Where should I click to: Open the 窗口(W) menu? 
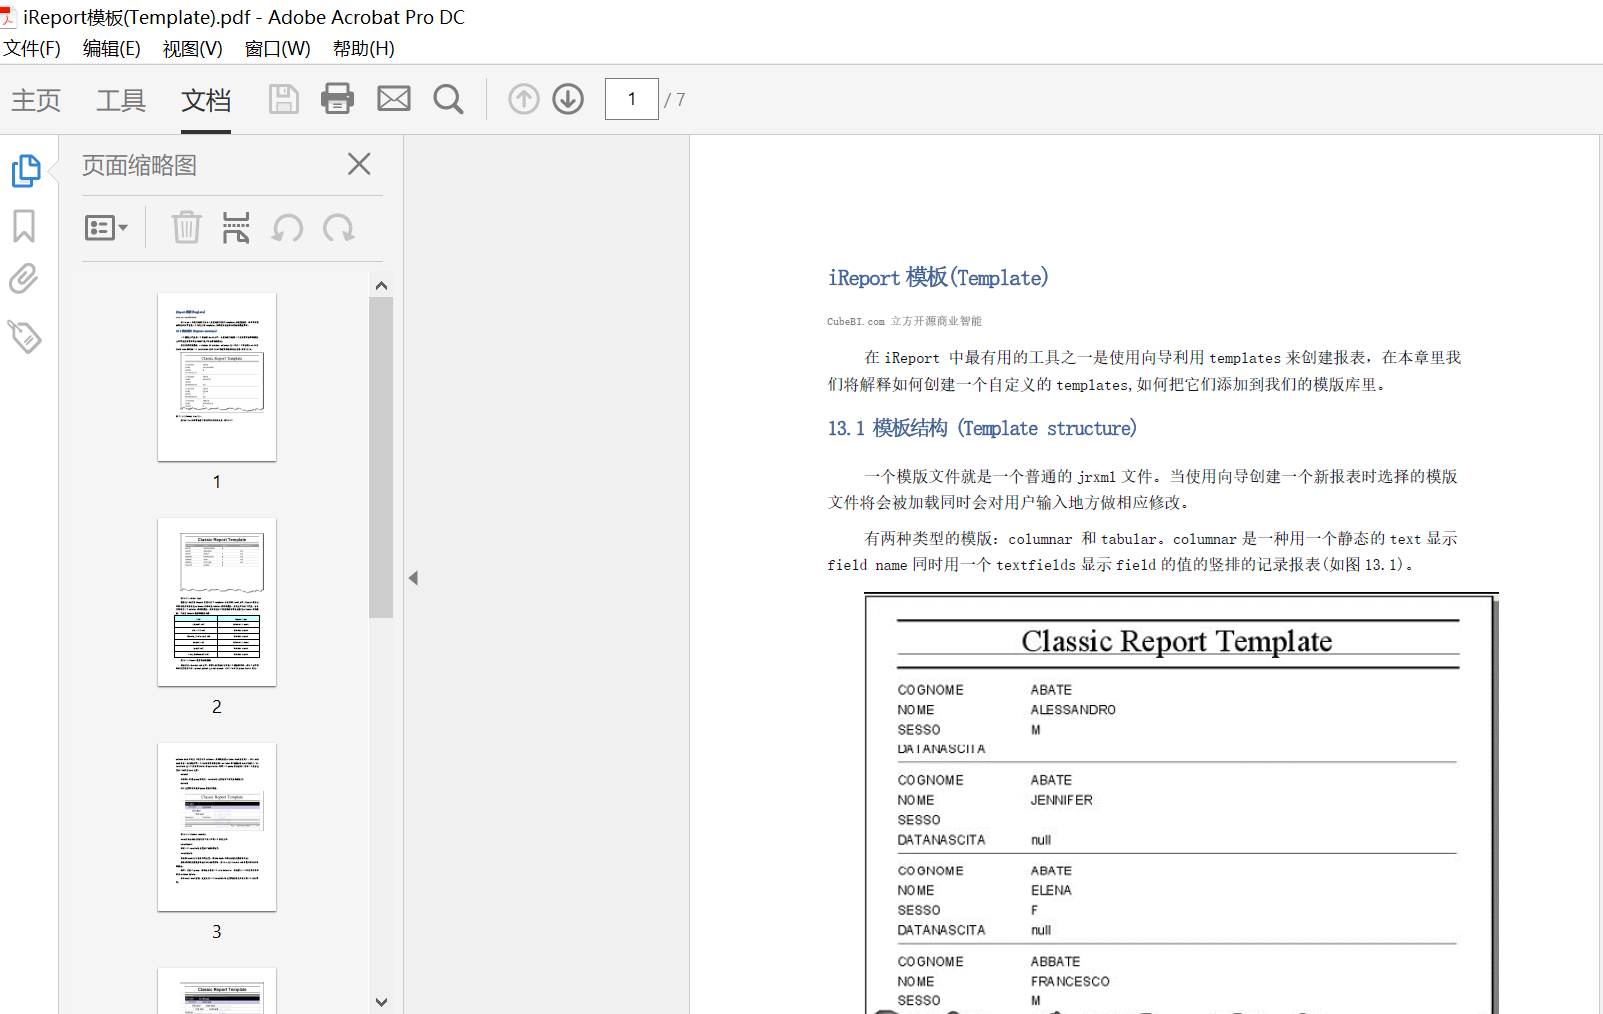[x=277, y=48]
